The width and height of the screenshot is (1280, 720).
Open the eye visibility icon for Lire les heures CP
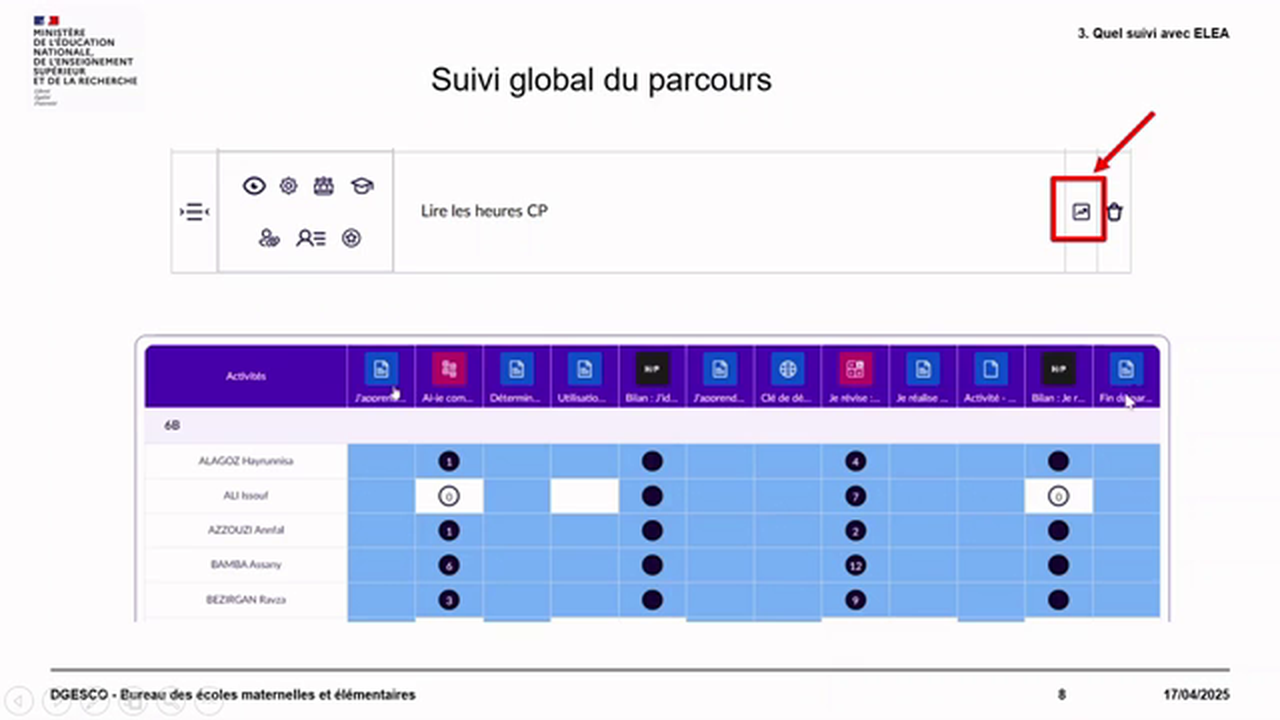pyautogui.click(x=254, y=186)
